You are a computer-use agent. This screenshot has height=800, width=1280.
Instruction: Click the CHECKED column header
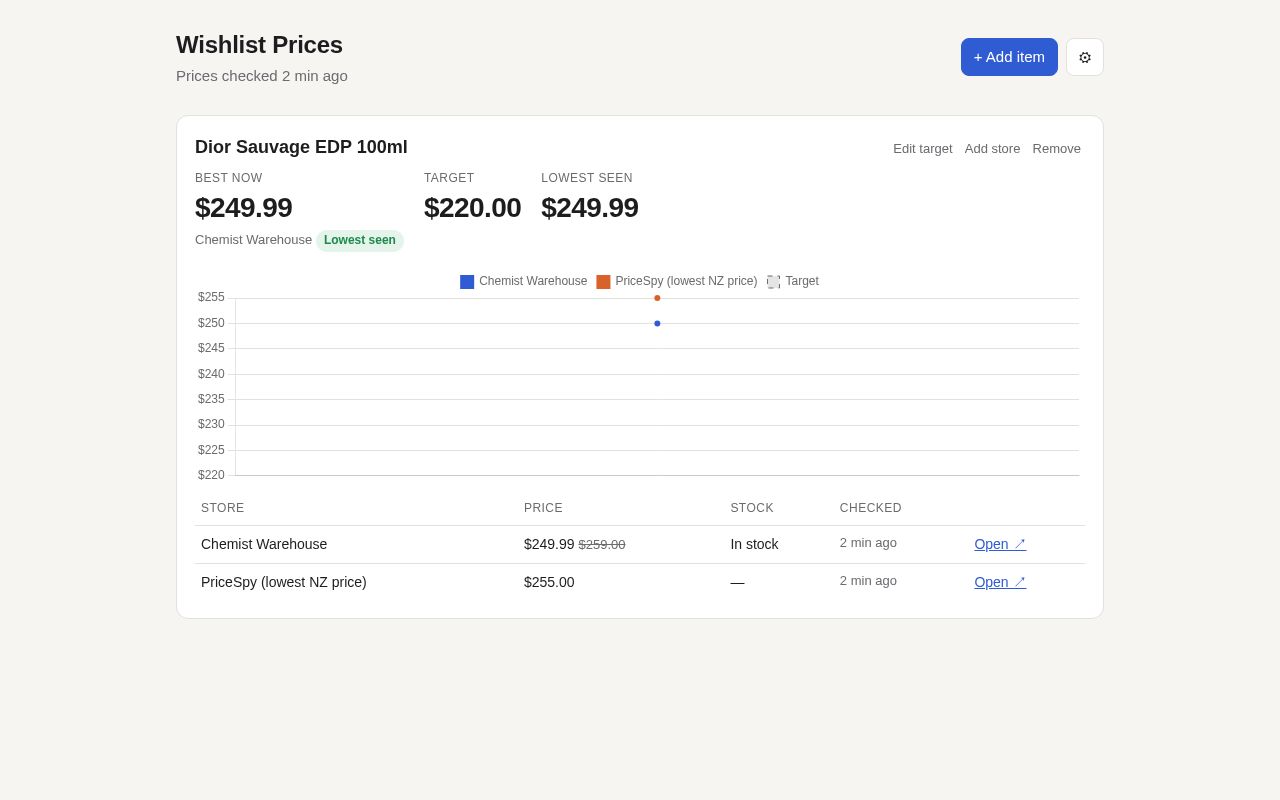click(871, 508)
